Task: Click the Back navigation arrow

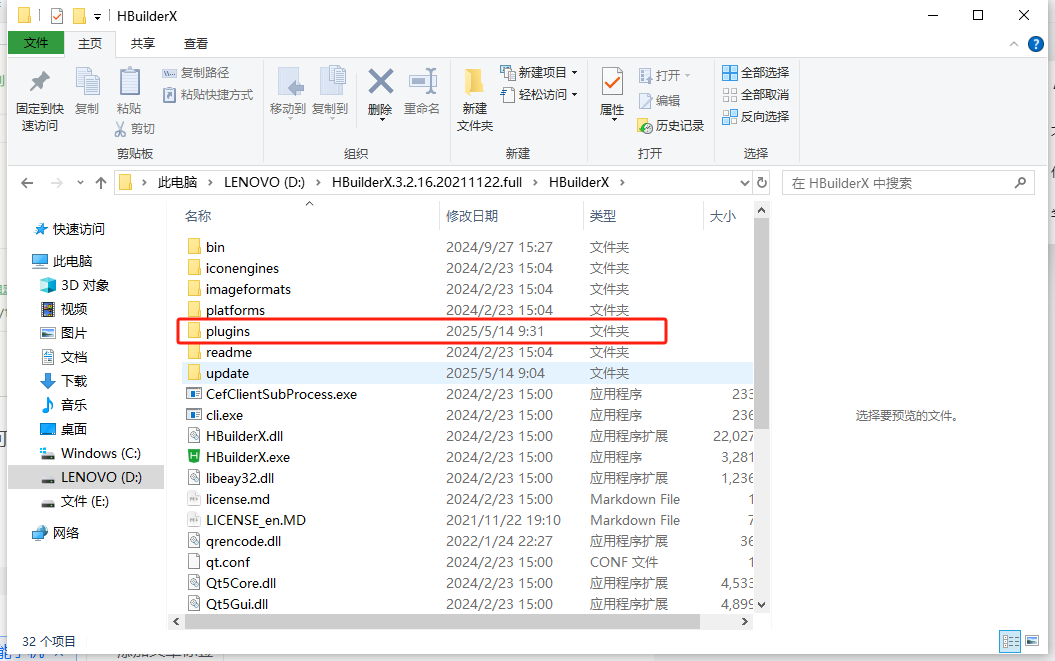Action: (x=27, y=183)
